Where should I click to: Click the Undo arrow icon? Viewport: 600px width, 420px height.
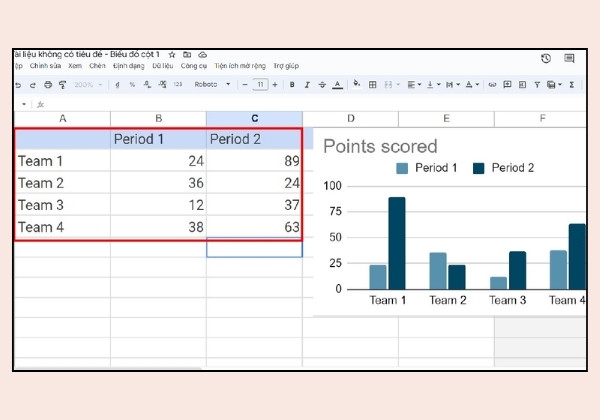point(18,85)
